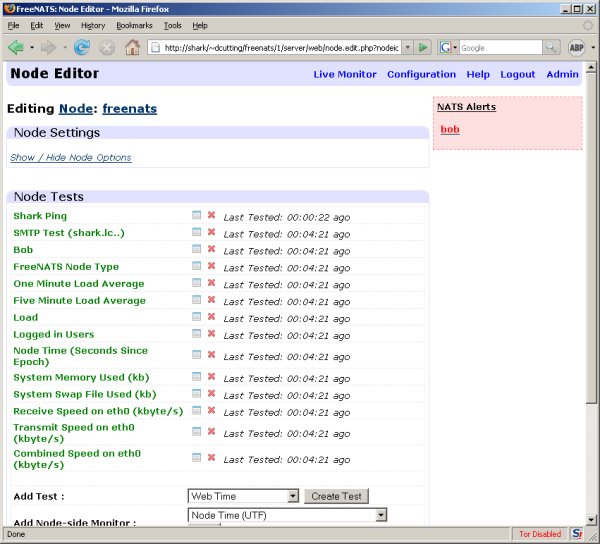The width and height of the screenshot is (600, 544).
Task: Click the Google search input field
Action: pos(501,47)
